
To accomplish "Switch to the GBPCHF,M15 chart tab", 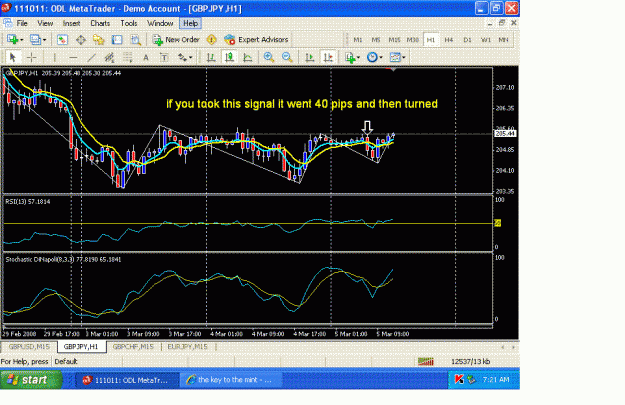I will pos(133,347).
